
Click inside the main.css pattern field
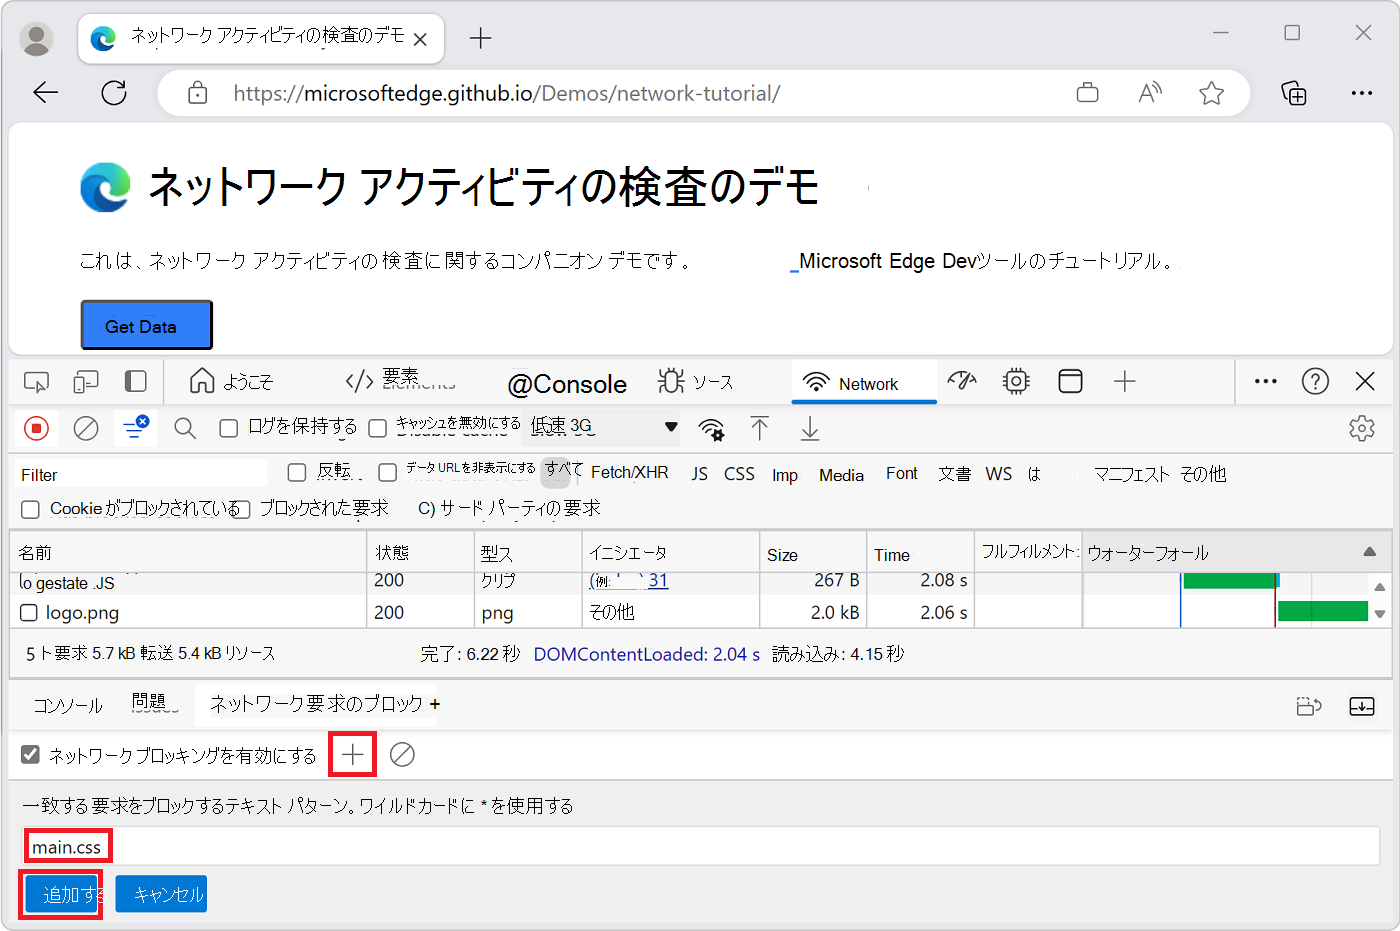(x=67, y=846)
